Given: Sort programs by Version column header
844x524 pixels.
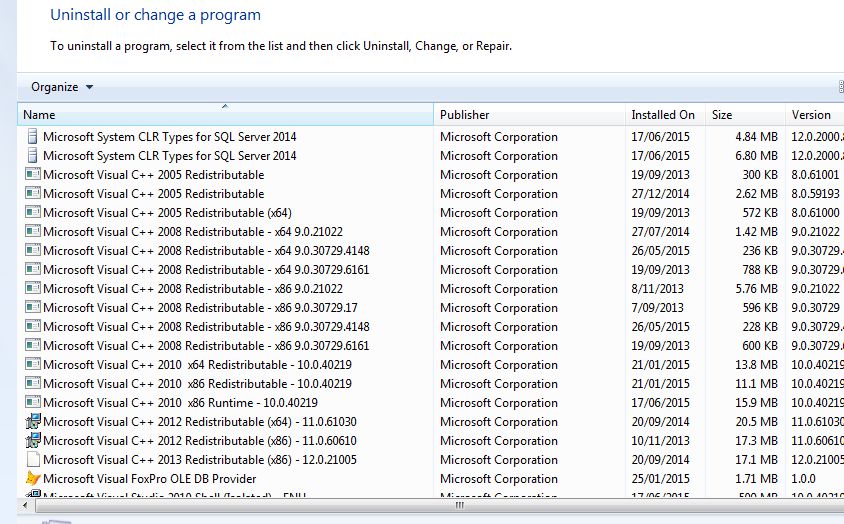Looking at the screenshot, I should point(814,114).
